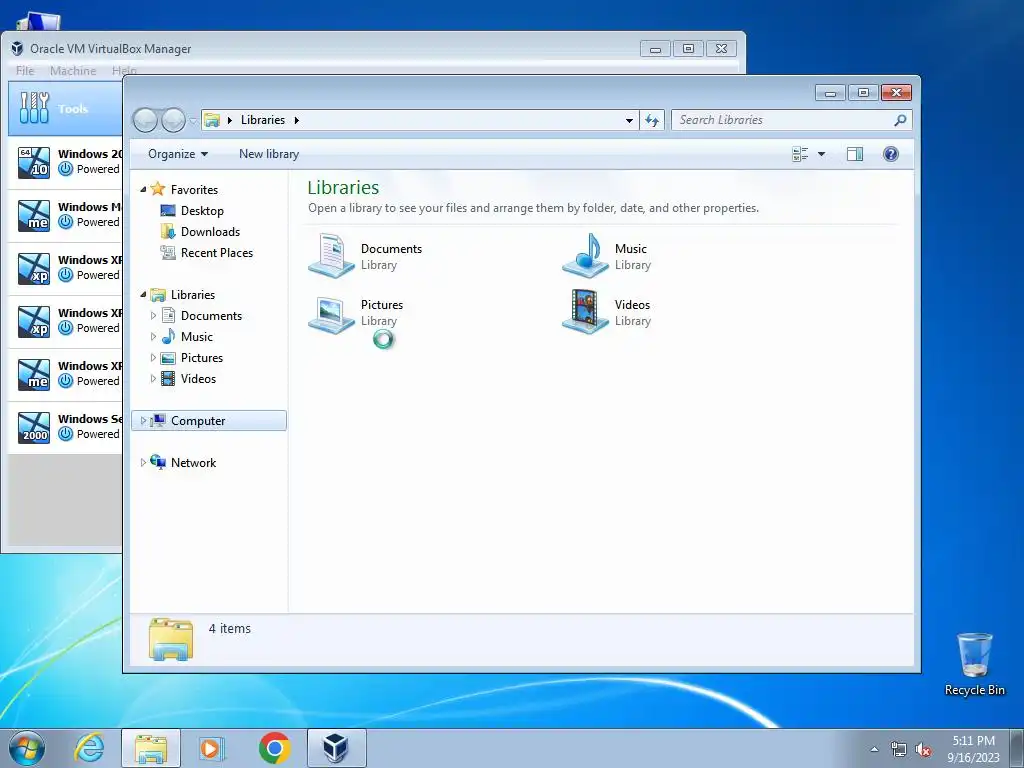The height and width of the screenshot is (768, 1024).
Task: Show hidden system tray icons
Action: 874,749
